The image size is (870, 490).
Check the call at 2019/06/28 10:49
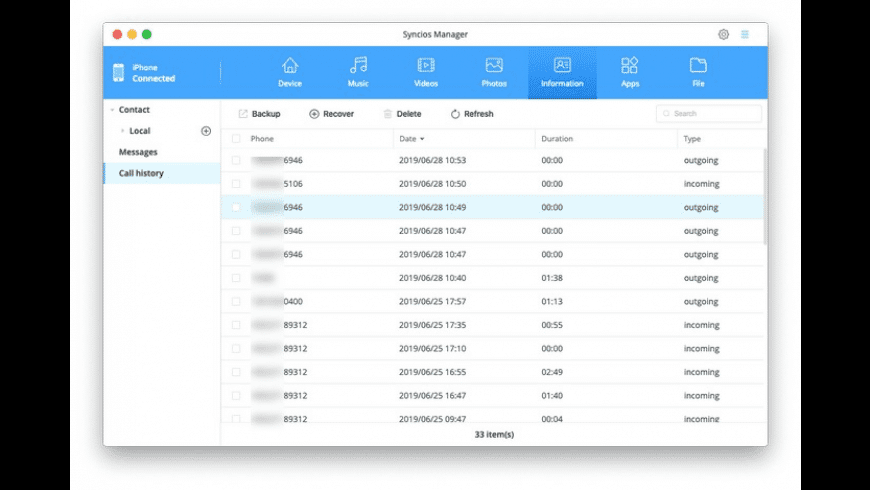coord(236,207)
